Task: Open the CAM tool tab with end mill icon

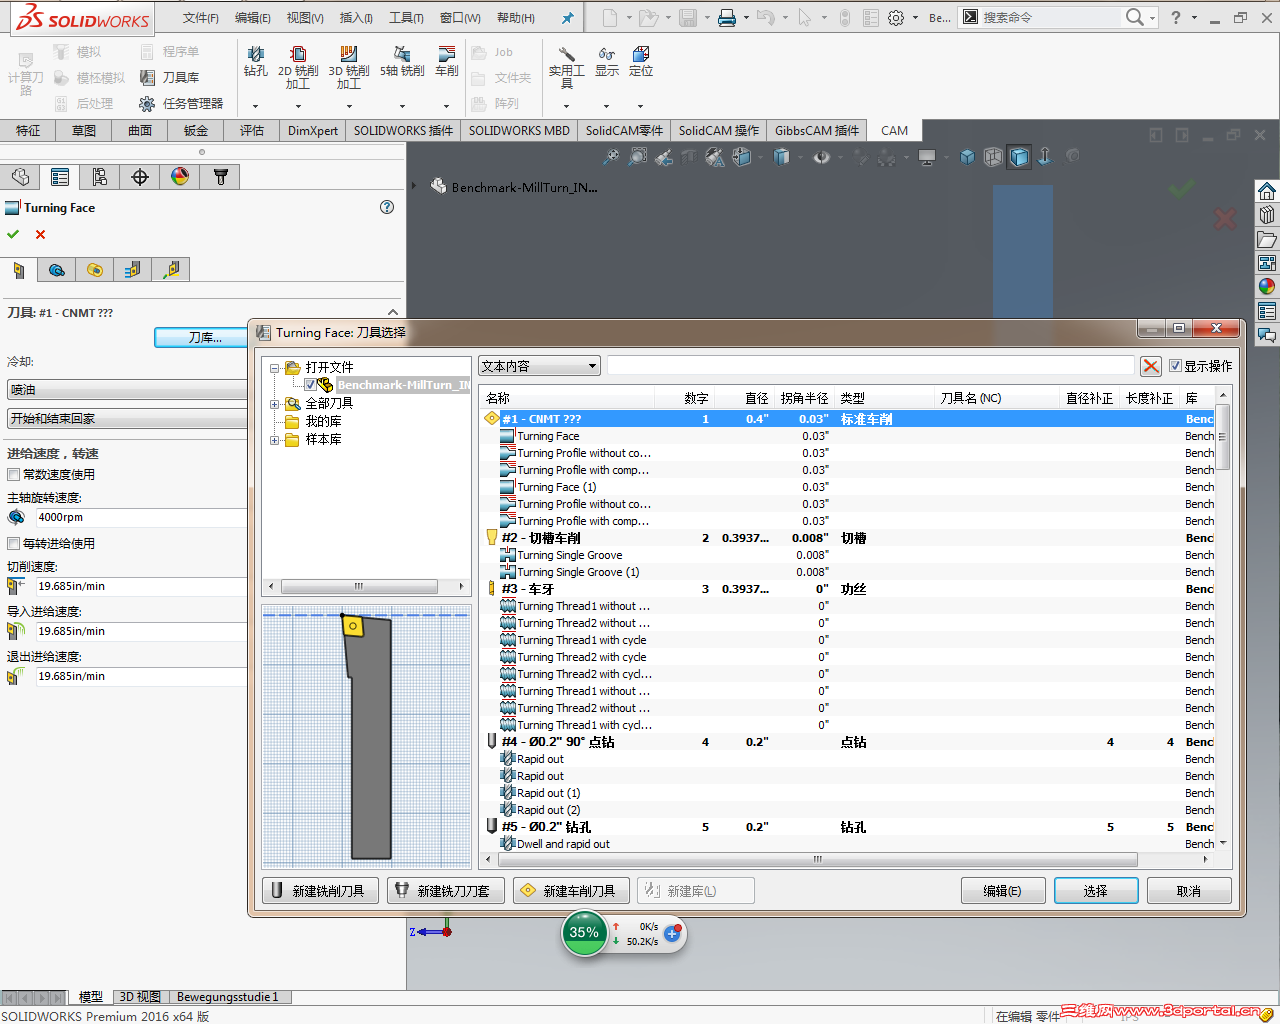Action: pyautogui.click(x=220, y=177)
